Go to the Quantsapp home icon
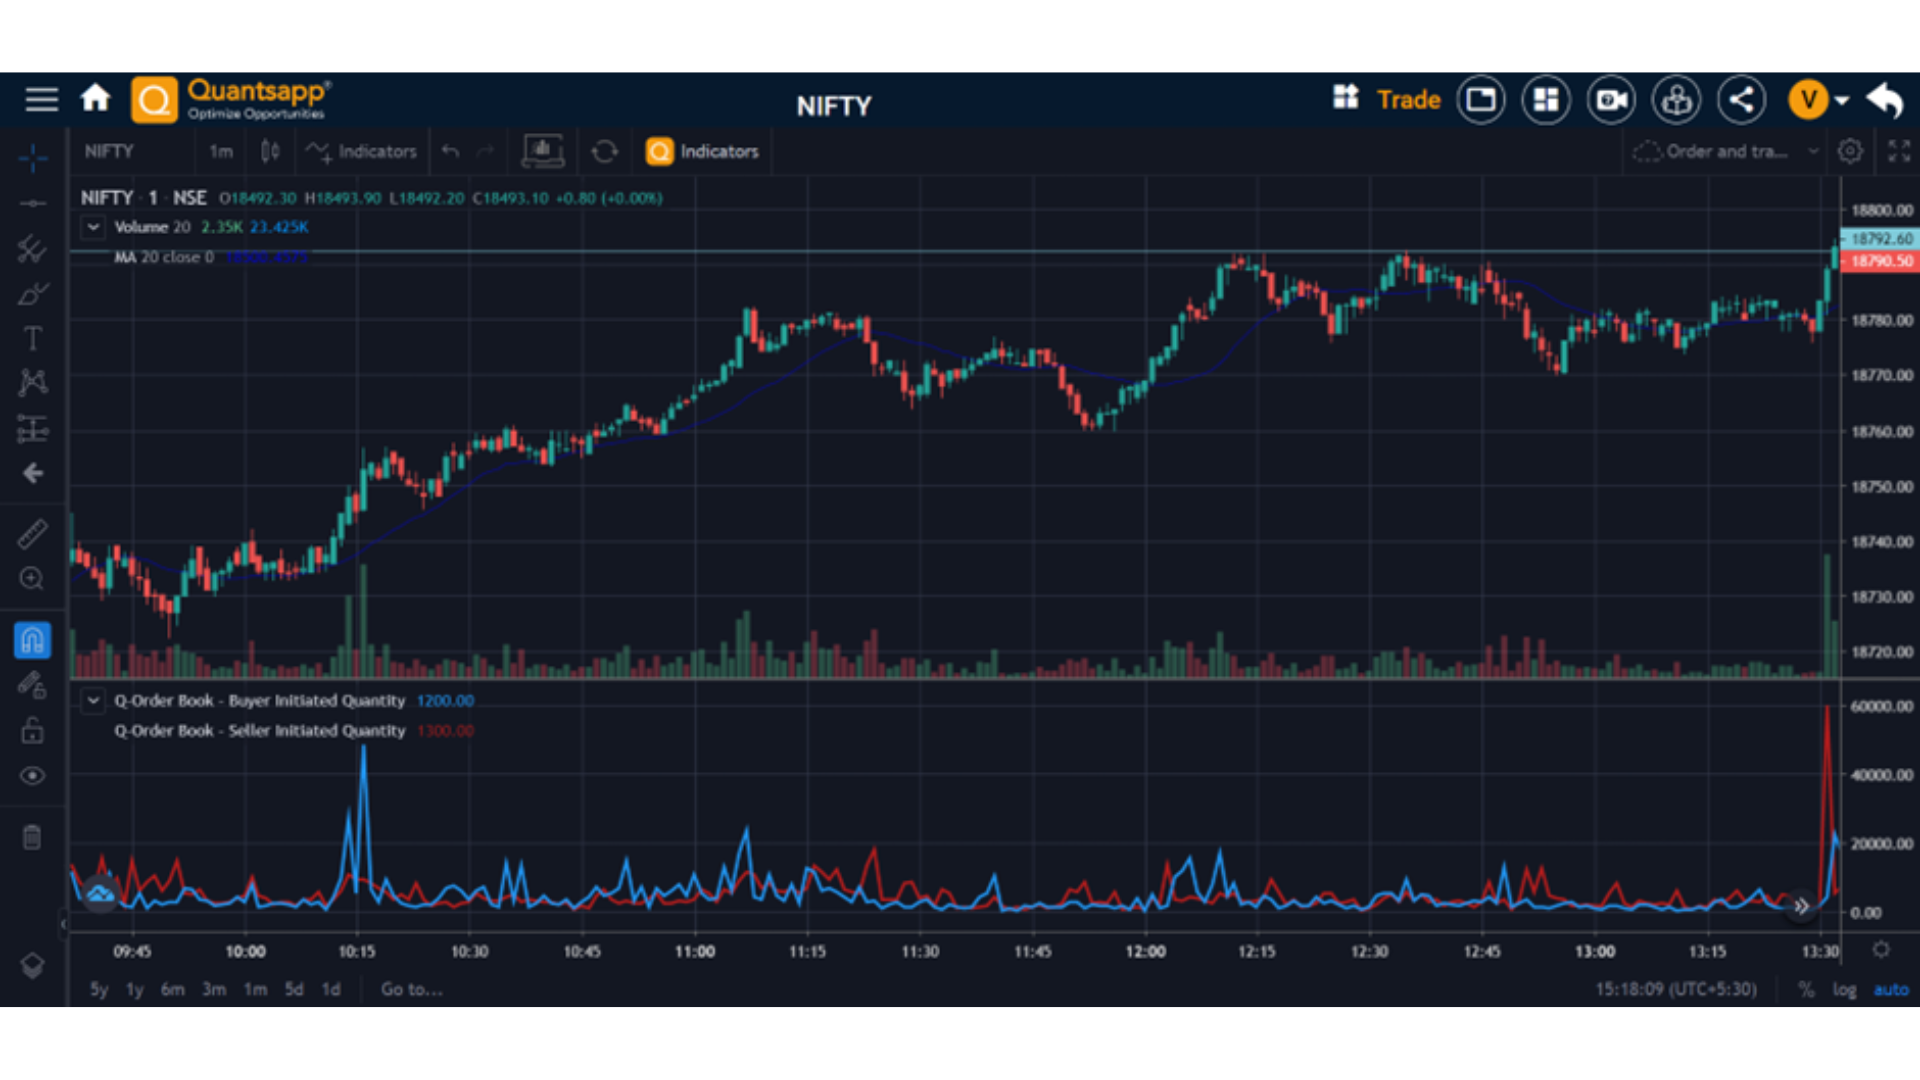Screen dimensions: 1920x1080 coord(95,99)
